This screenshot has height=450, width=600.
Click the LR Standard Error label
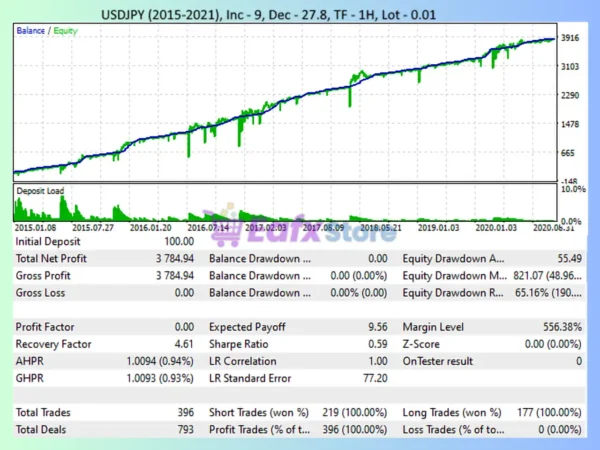point(250,378)
